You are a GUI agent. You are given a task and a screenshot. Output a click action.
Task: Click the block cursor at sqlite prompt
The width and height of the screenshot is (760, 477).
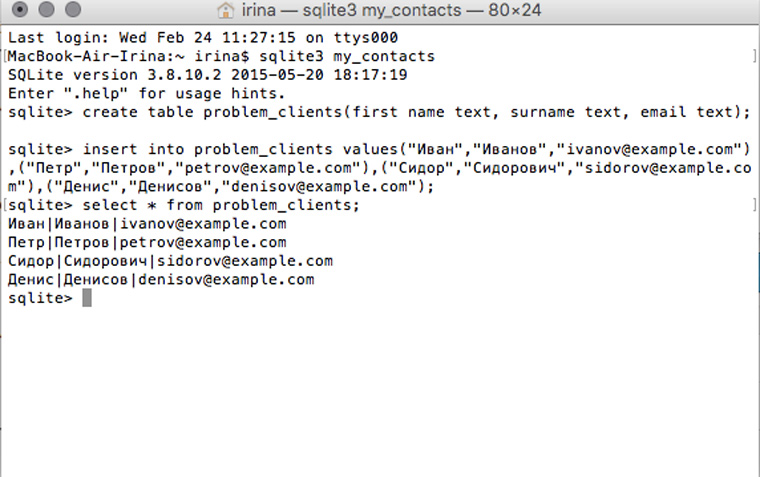(87, 298)
